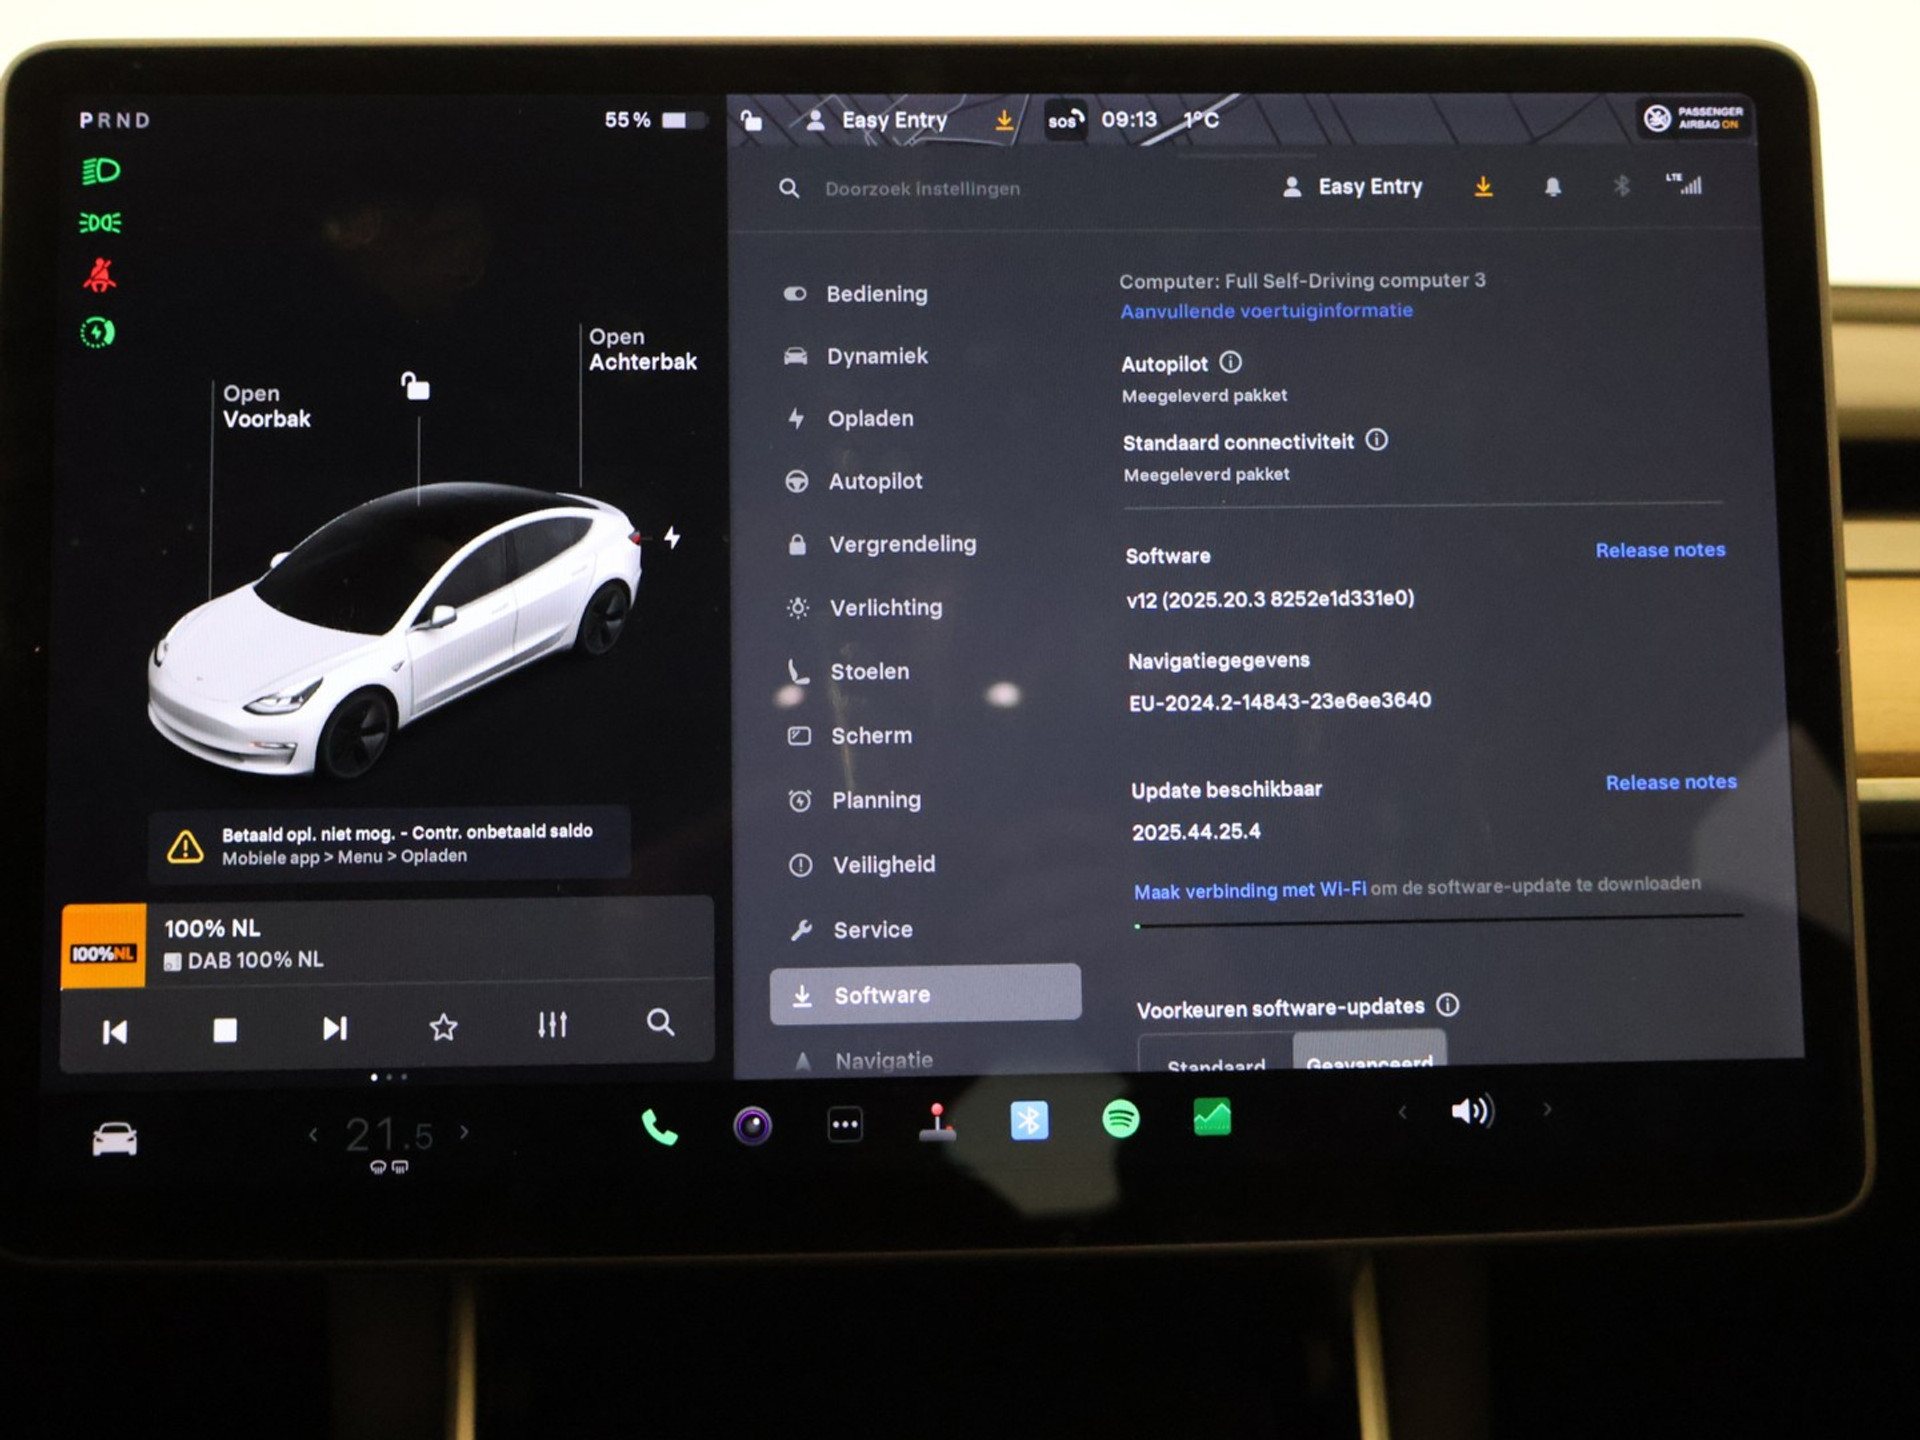Launch the dashcam camera app

click(752, 1126)
